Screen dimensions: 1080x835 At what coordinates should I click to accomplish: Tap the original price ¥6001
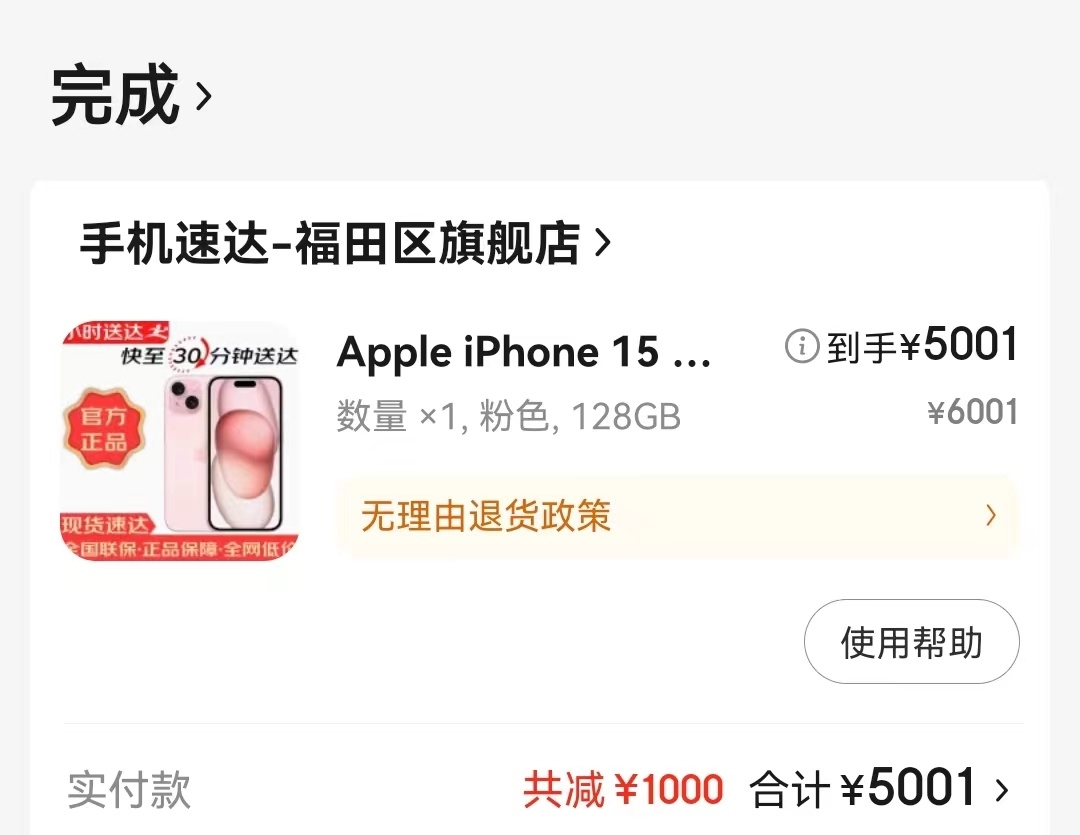[973, 413]
